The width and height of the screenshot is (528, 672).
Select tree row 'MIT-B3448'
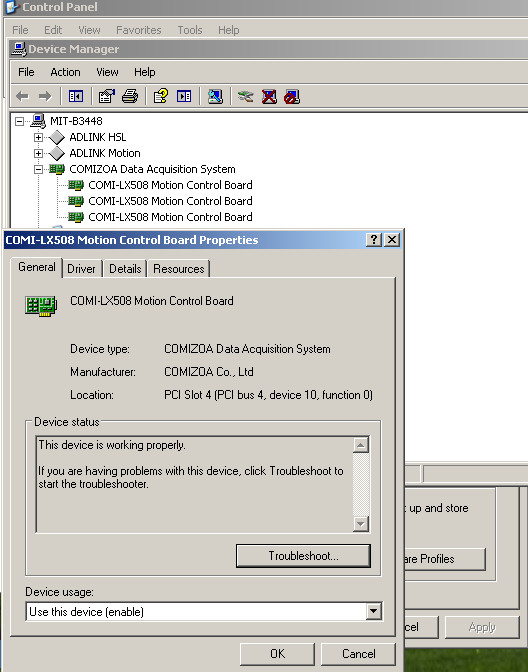76,121
